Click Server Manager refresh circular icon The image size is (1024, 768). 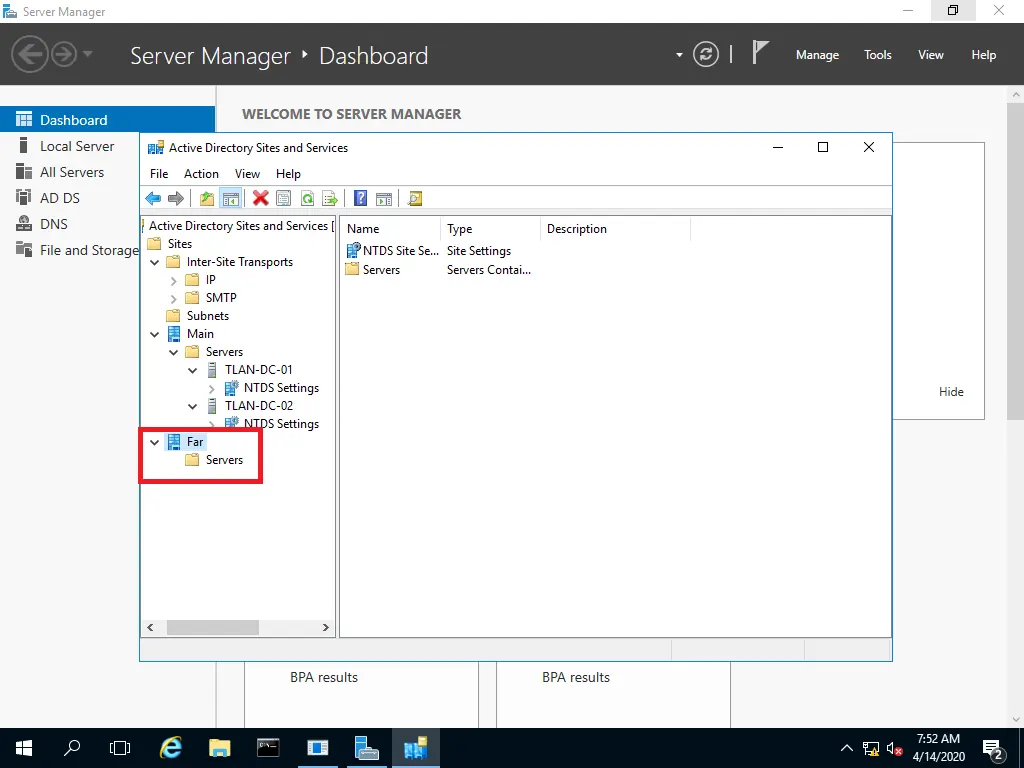point(706,54)
